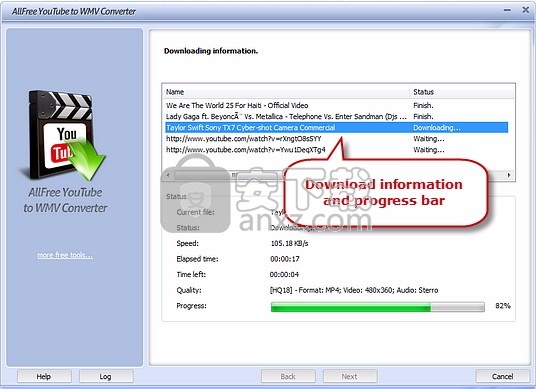Click the green download progress bar

pyautogui.click(x=378, y=307)
